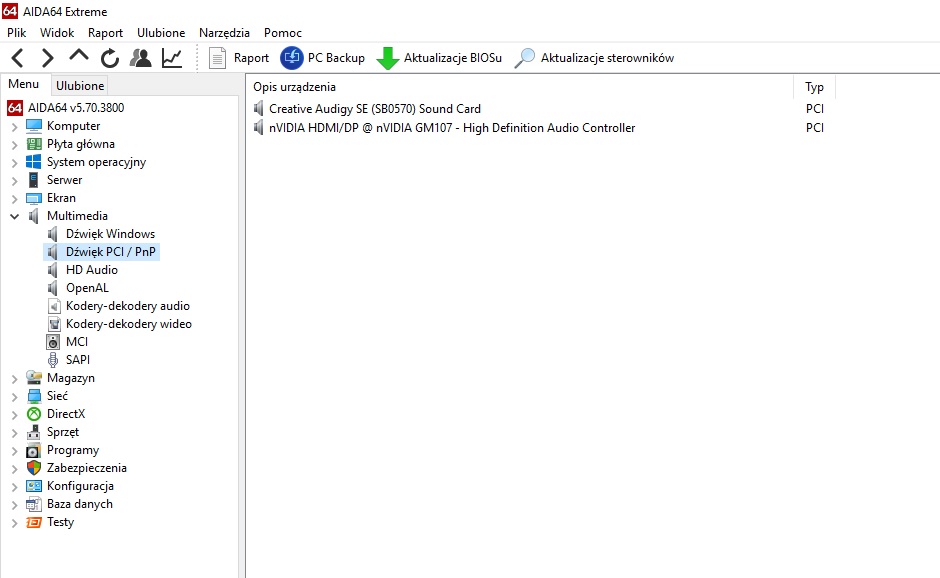Select the Creative Audigy SE Sound Card row
Screen dimensions: 940x578
[x=375, y=109]
